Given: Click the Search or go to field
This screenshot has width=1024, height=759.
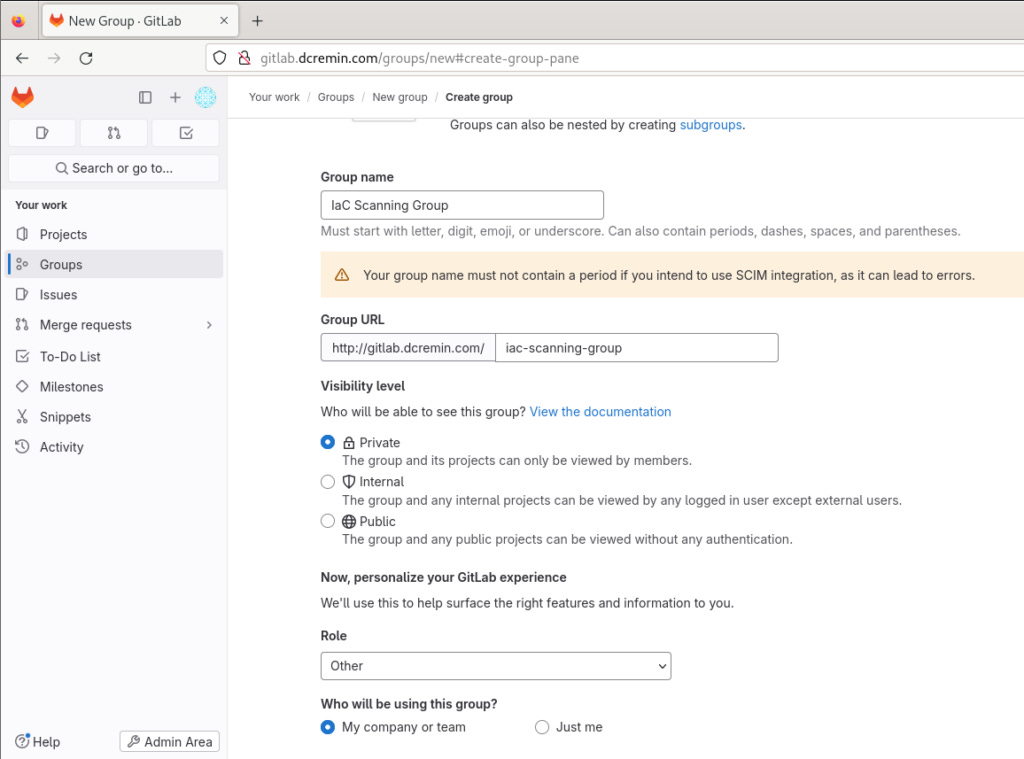Looking at the screenshot, I should (x=114, y=168).
